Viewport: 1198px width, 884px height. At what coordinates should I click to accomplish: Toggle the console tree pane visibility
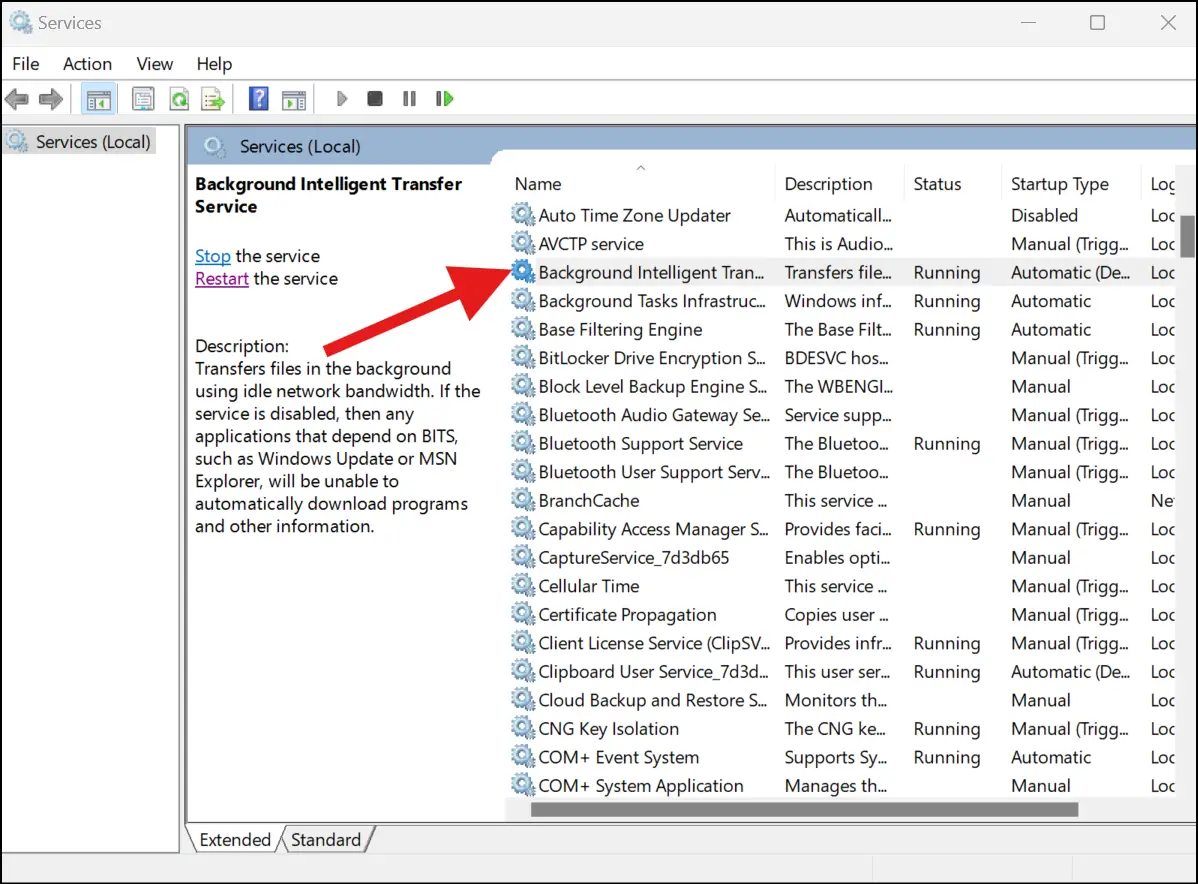click(x=98, y=98)
